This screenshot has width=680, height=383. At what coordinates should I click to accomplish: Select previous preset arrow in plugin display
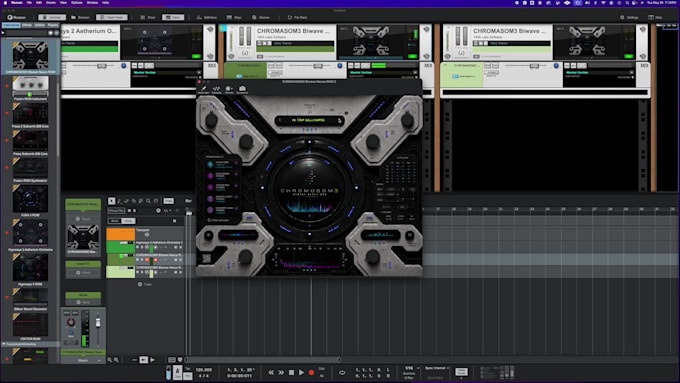click(280, 120)
